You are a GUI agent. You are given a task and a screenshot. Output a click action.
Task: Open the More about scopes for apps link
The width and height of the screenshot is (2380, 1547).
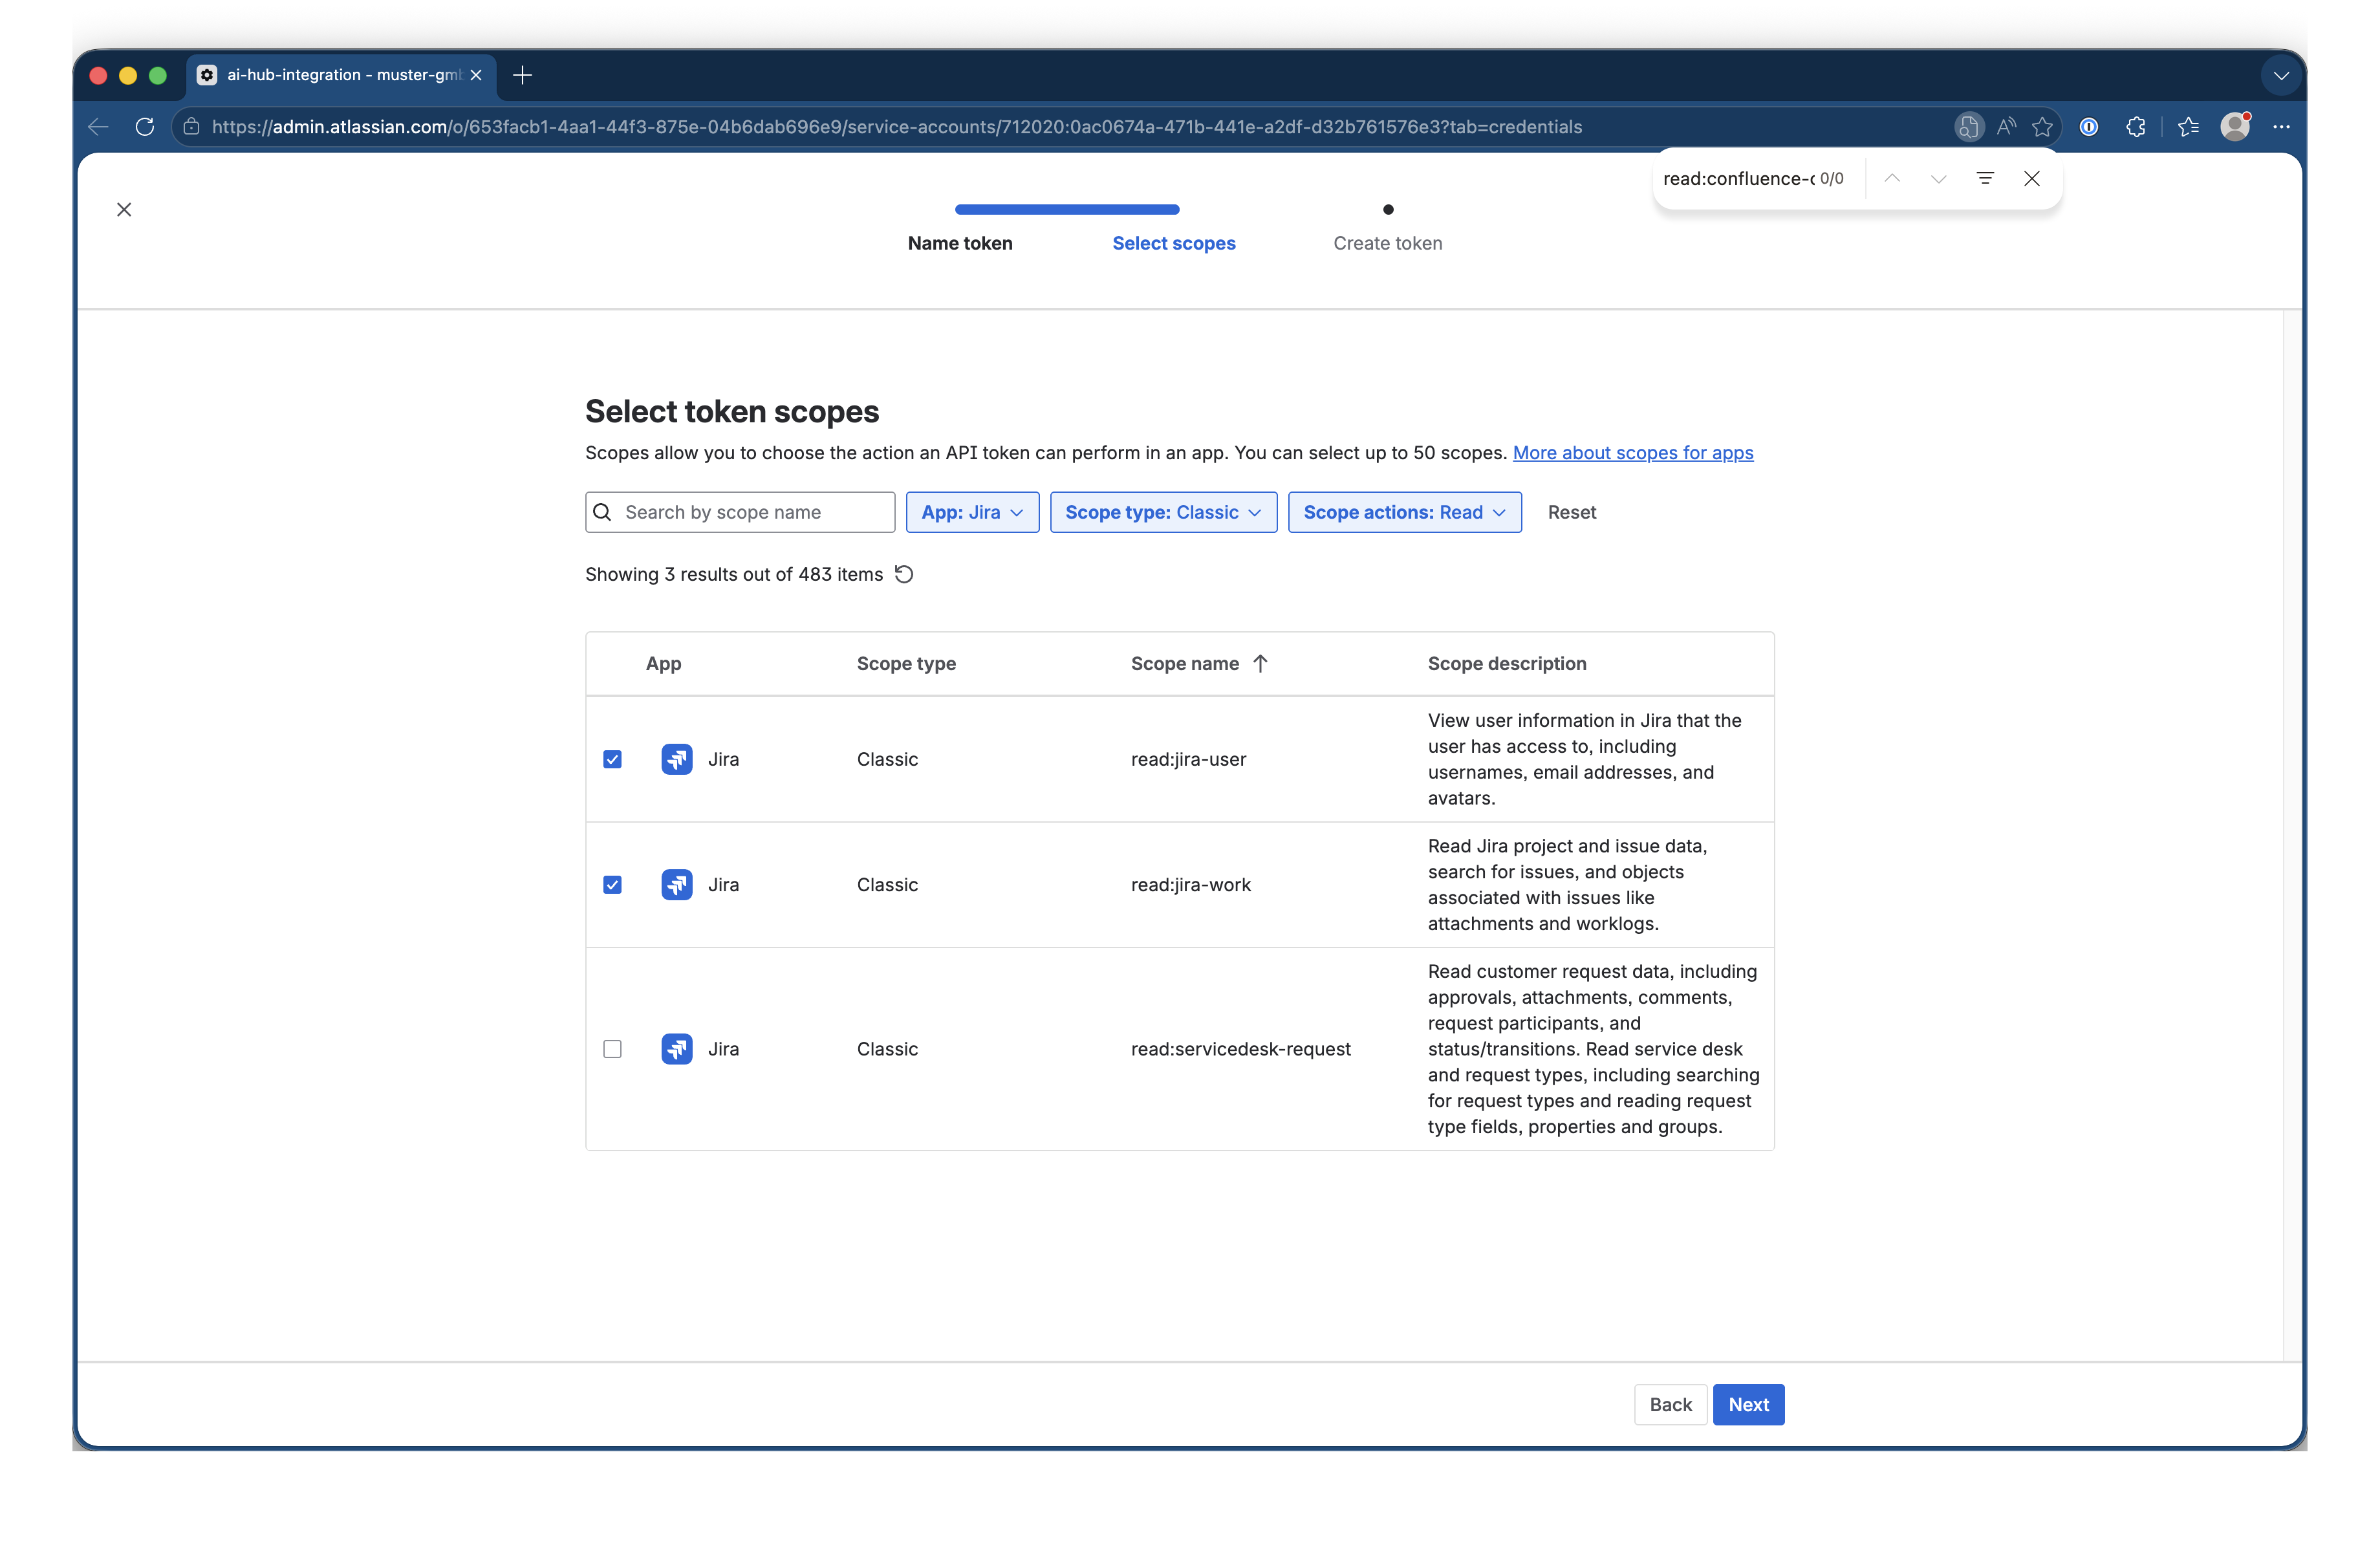coord(1632,453)
